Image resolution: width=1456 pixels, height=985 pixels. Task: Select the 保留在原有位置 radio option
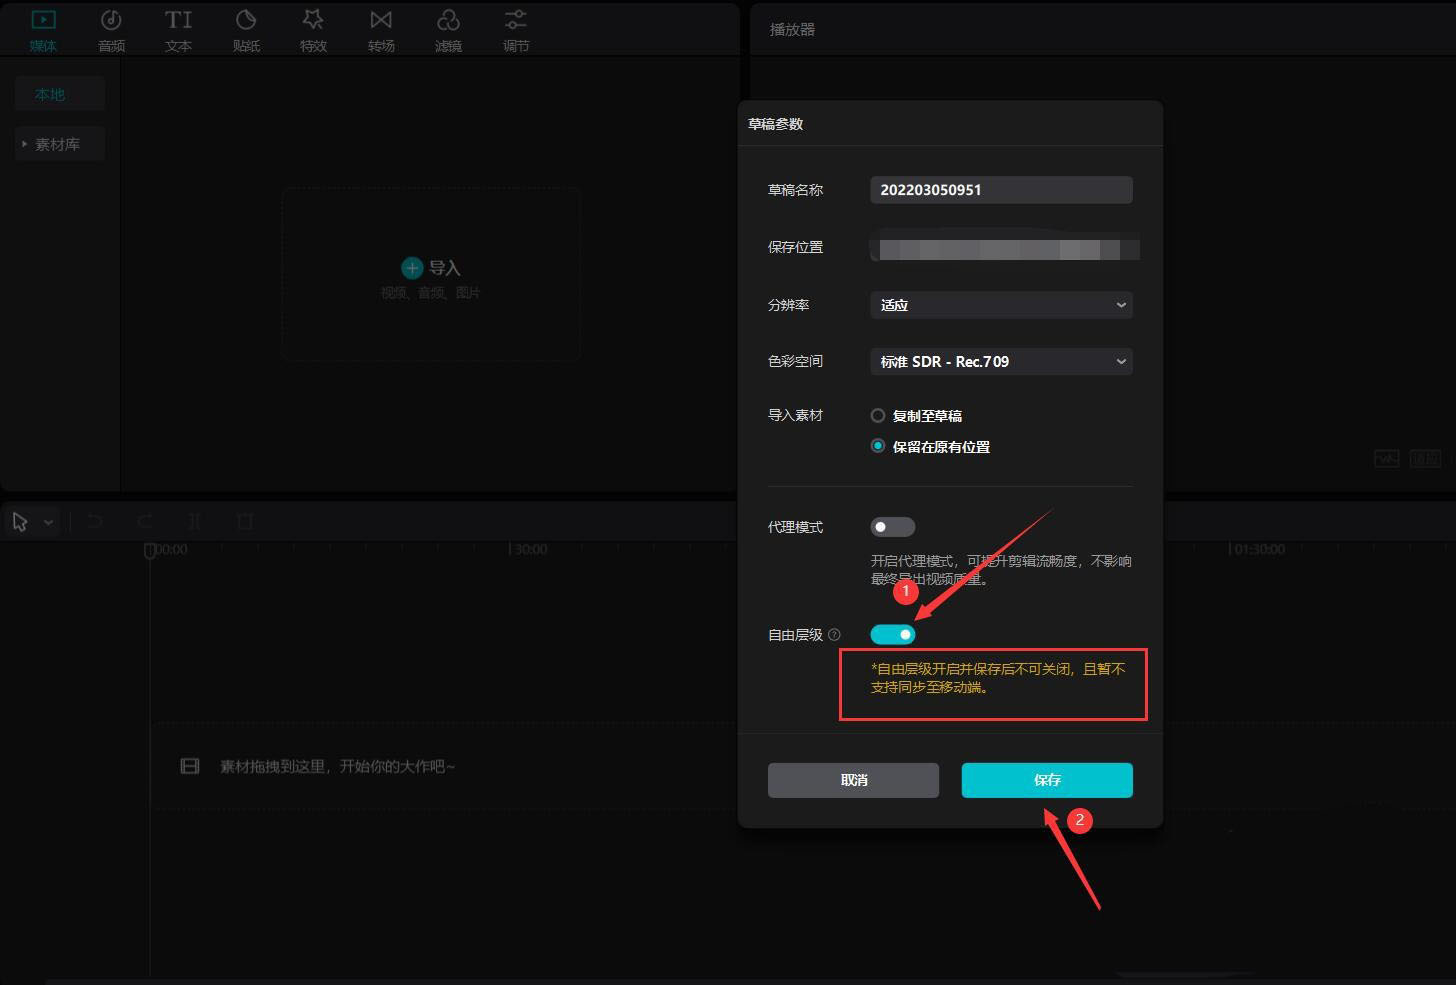click(x=878, y=447)
